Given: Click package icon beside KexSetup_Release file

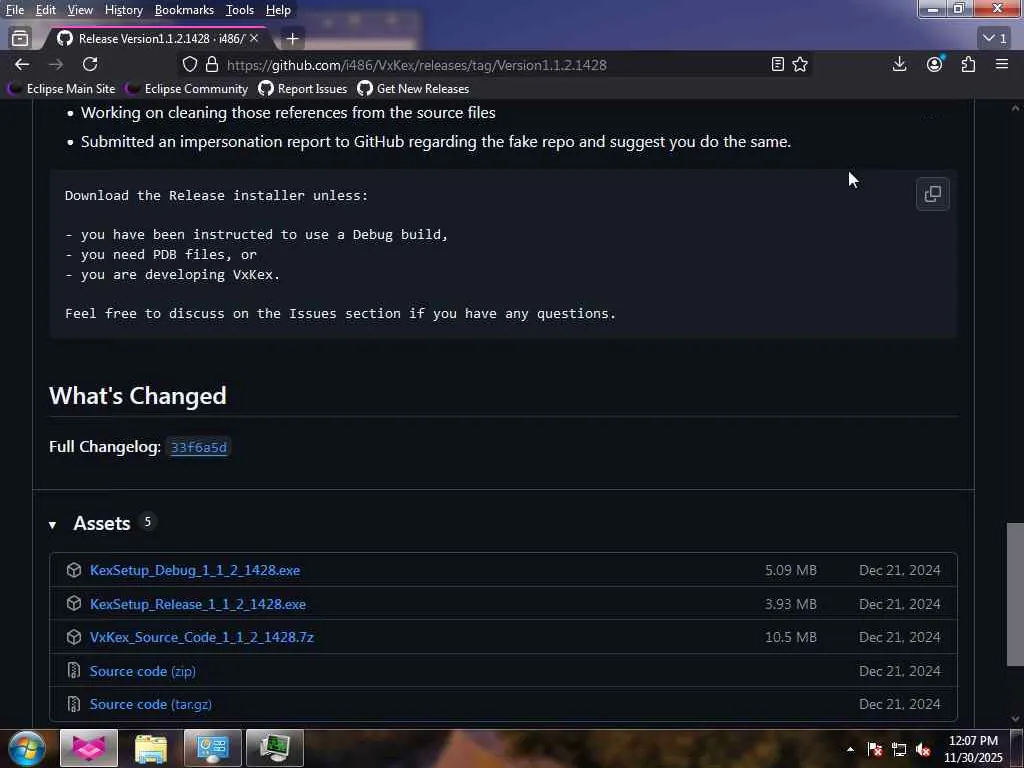Looking at the screenshot, I should click(74, 604).
